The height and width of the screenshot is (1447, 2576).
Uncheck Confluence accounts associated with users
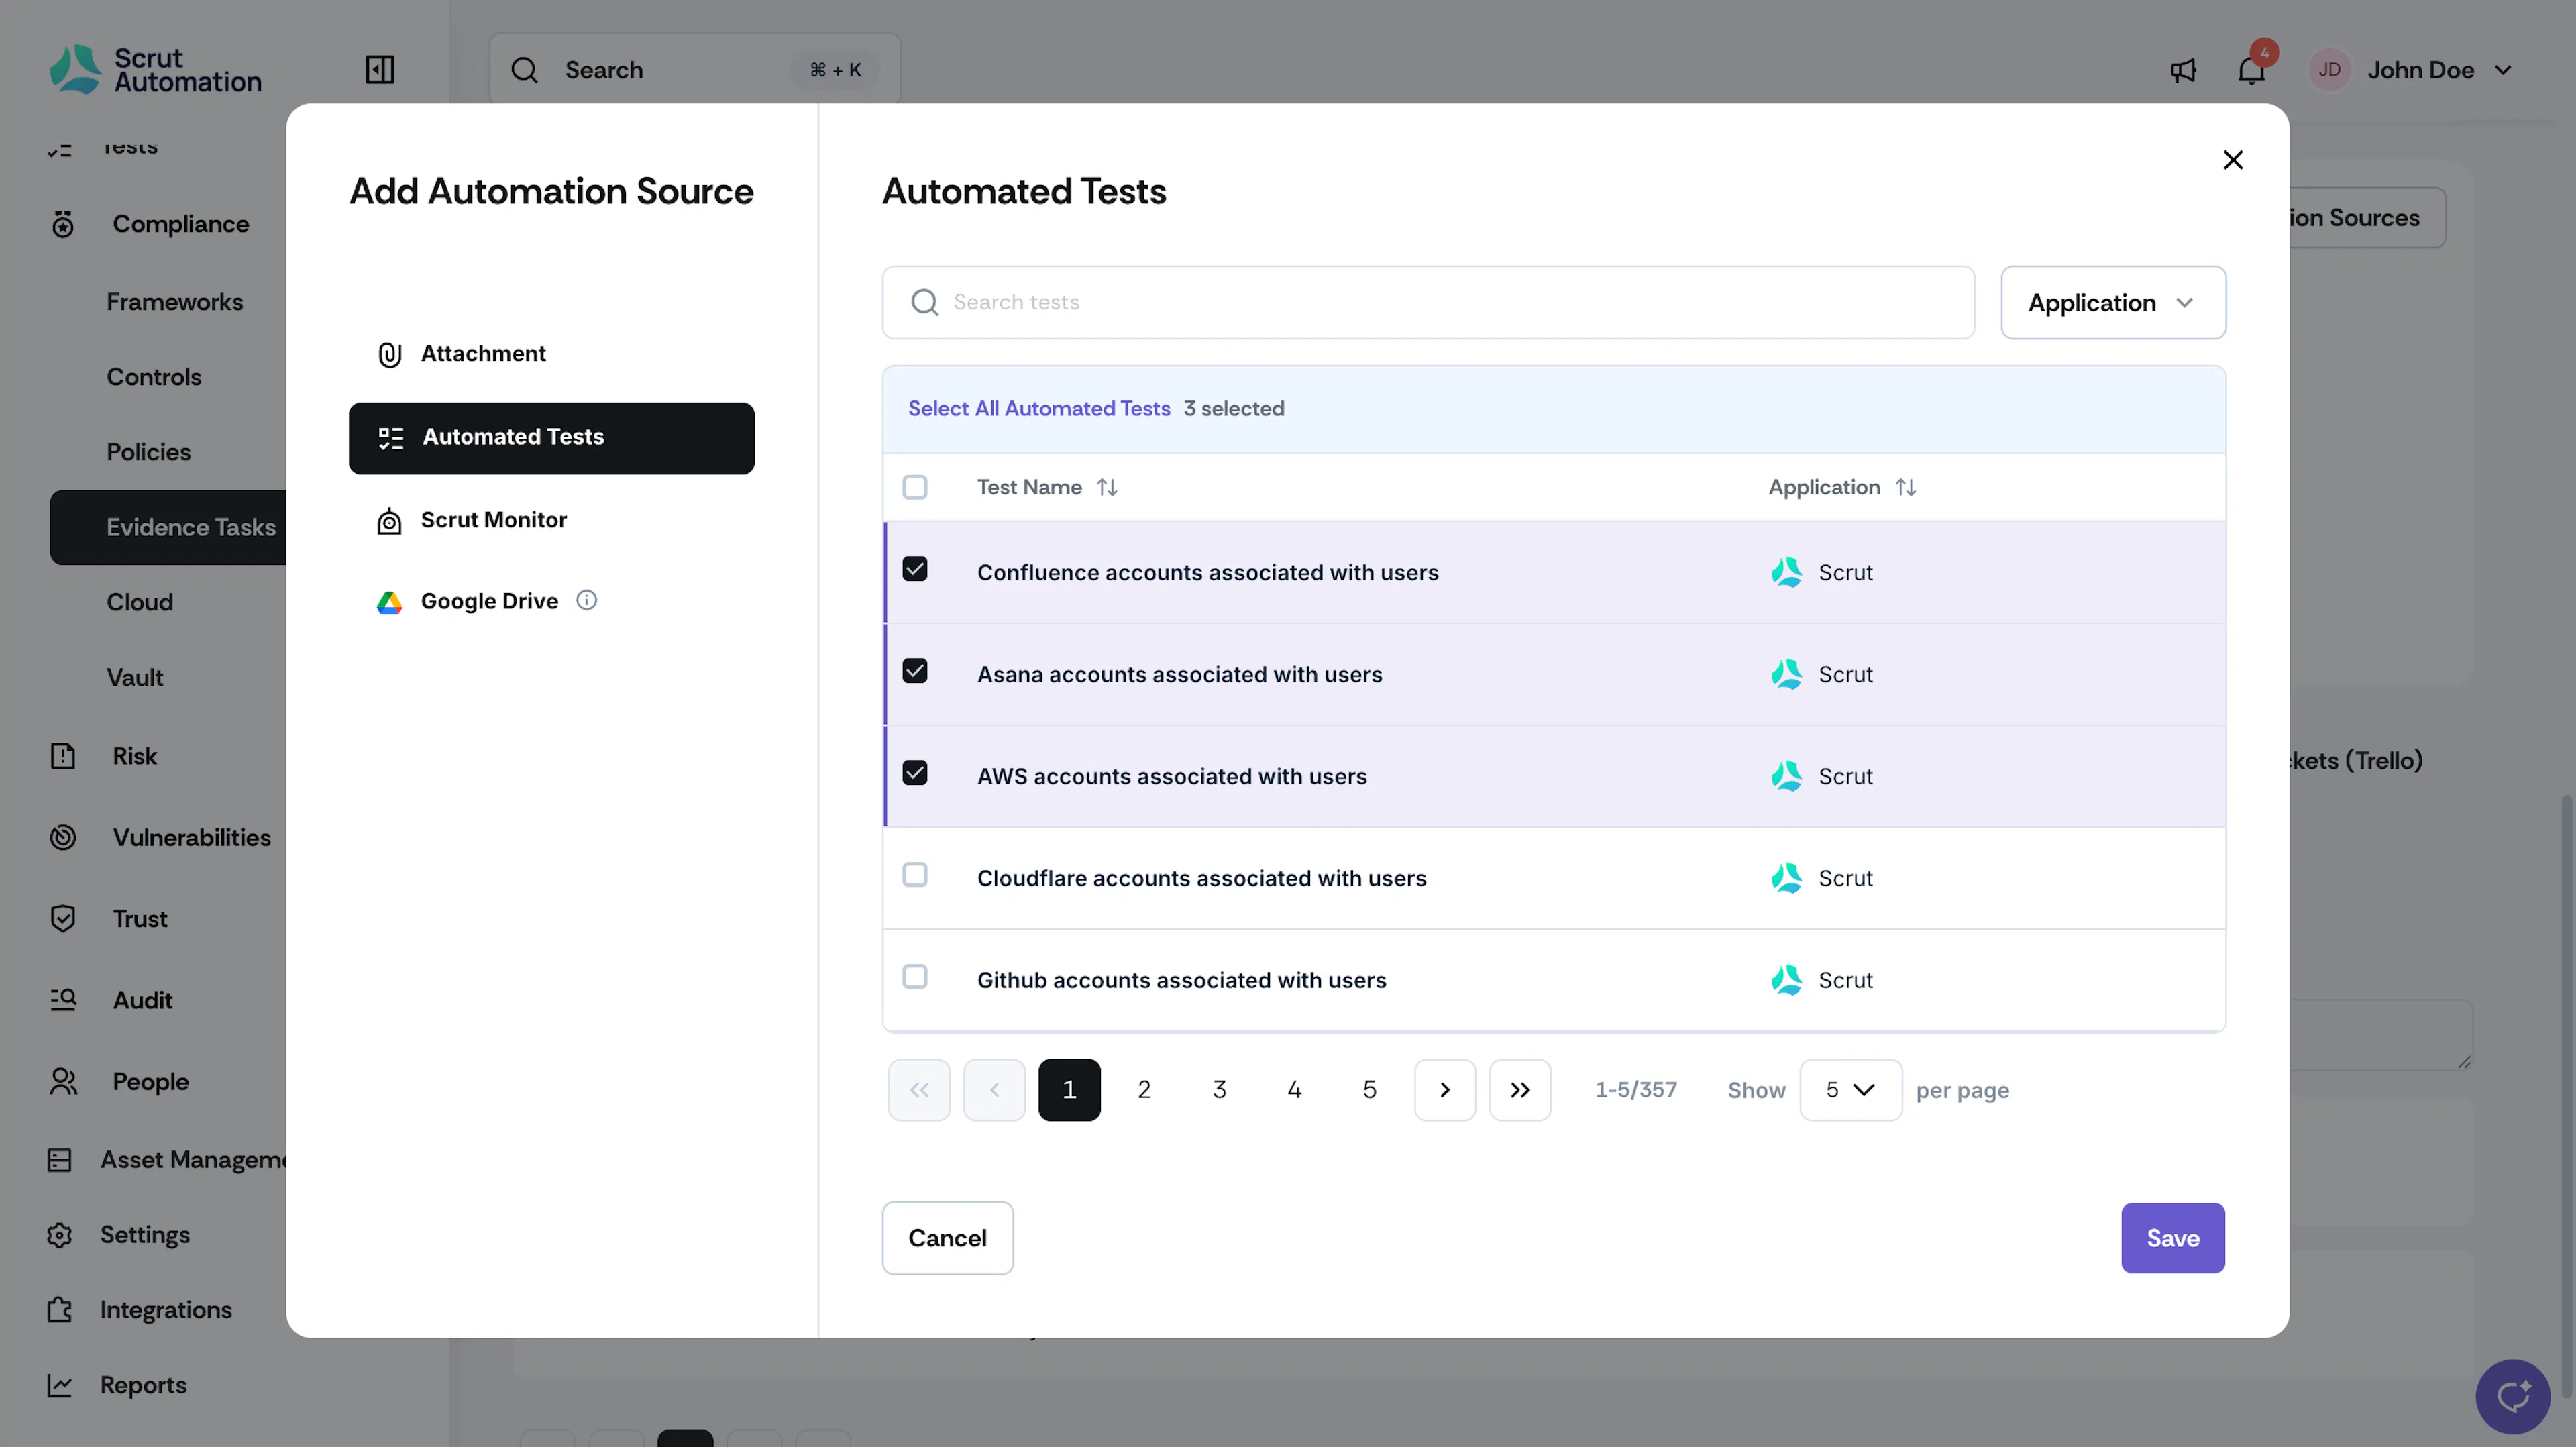915,569
